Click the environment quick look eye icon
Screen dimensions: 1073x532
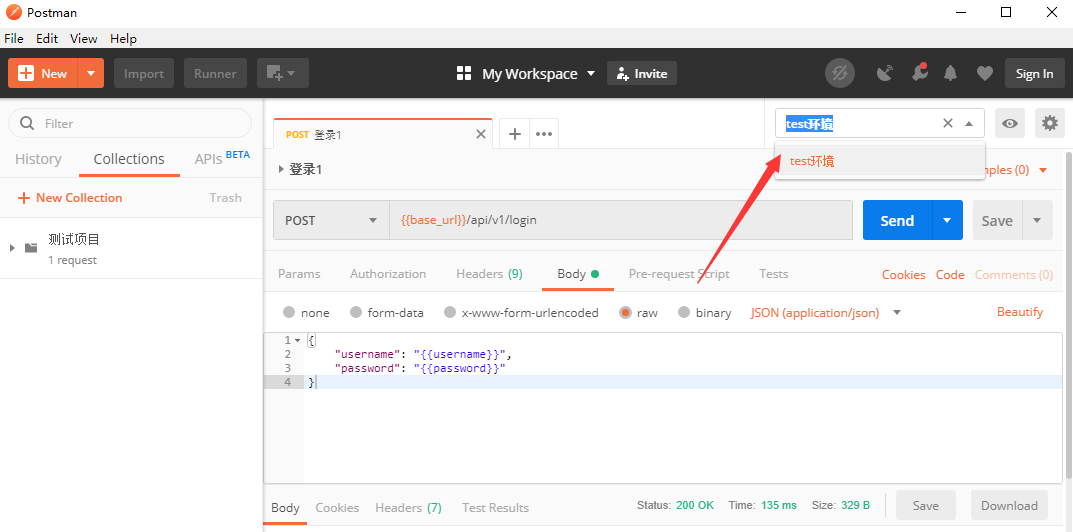point(1010,123)
